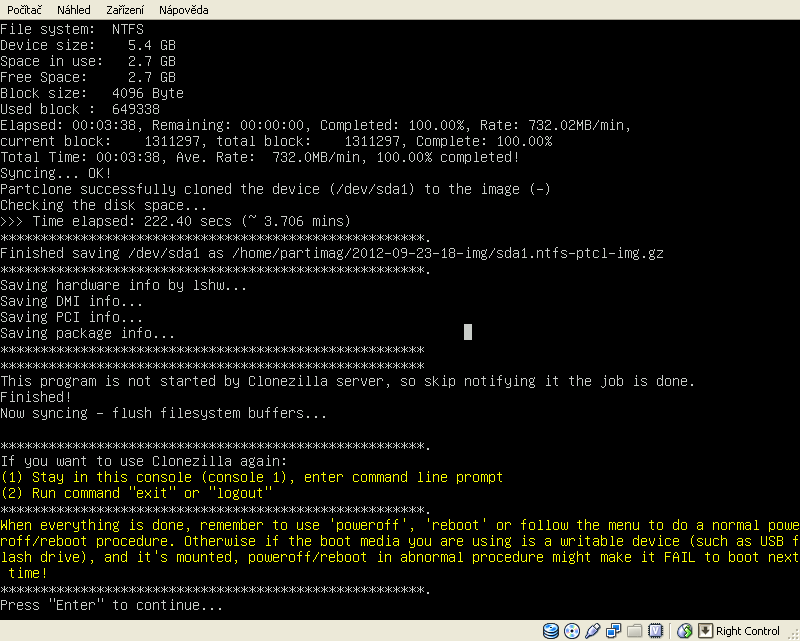Click the white terminal cursor block
800x641 pixels.
[468, 332]
